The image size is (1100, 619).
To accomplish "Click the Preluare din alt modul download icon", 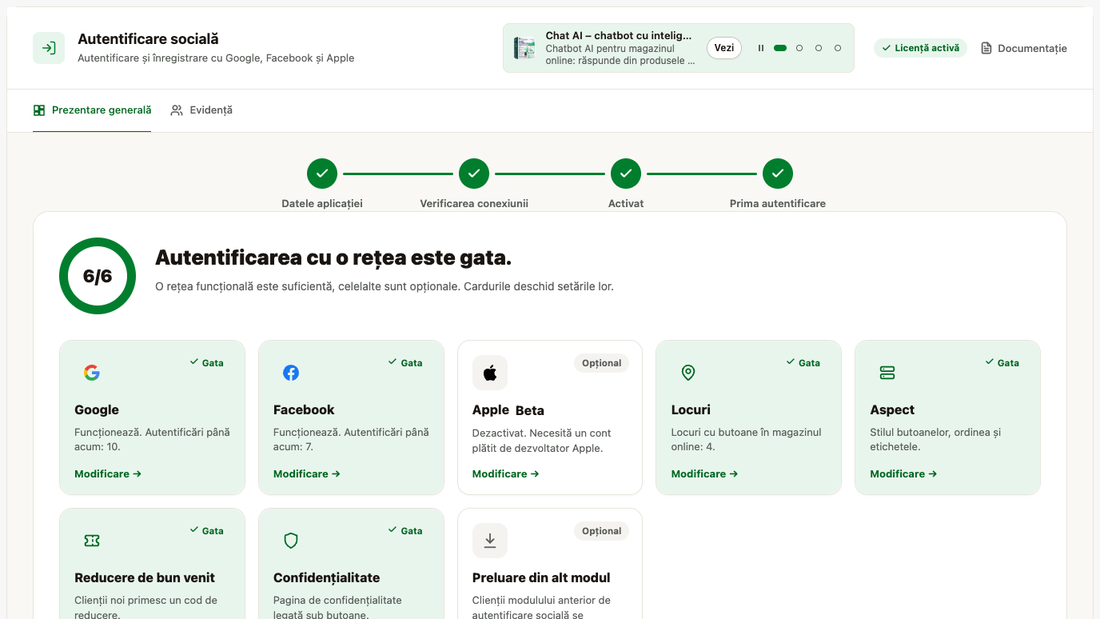I will pos(490,540).
